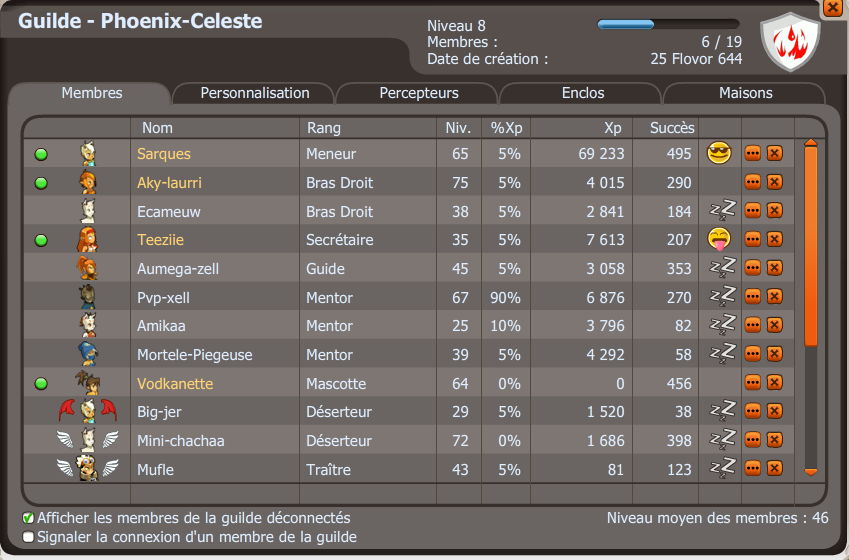The image size is (849, 560).
Task: Click the tongue-out smiley next to Teeziie
Action: click(x=718, y=240)
